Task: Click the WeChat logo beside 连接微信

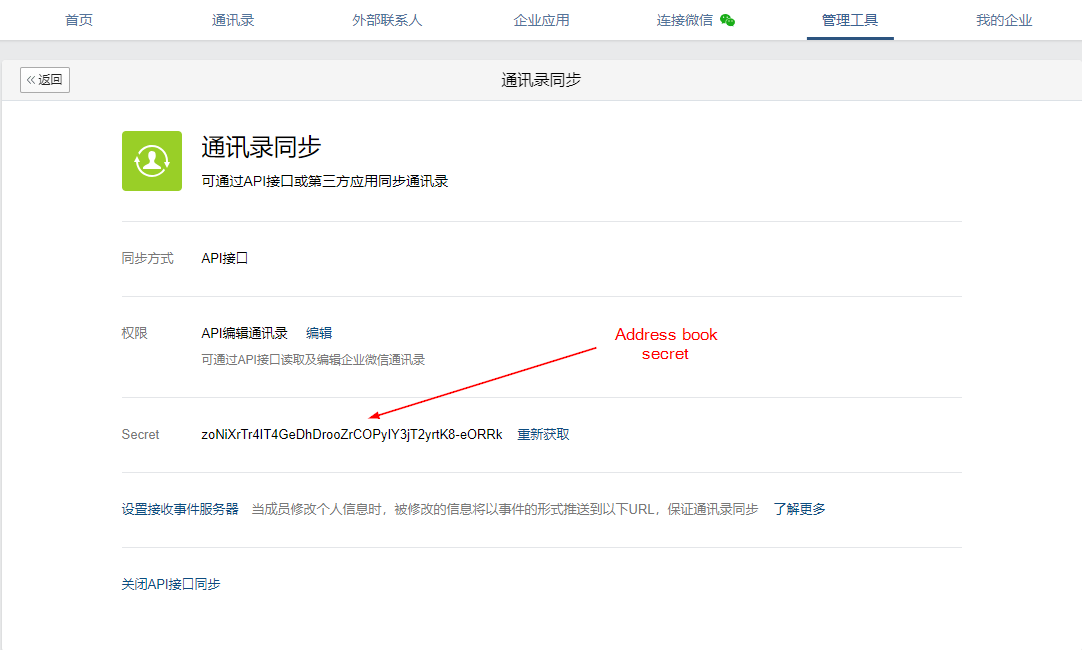Action: click(730, 18)
